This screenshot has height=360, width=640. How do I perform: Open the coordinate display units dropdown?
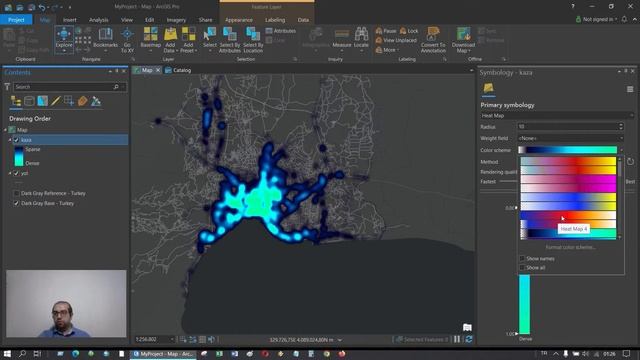[x=340, y=340]
